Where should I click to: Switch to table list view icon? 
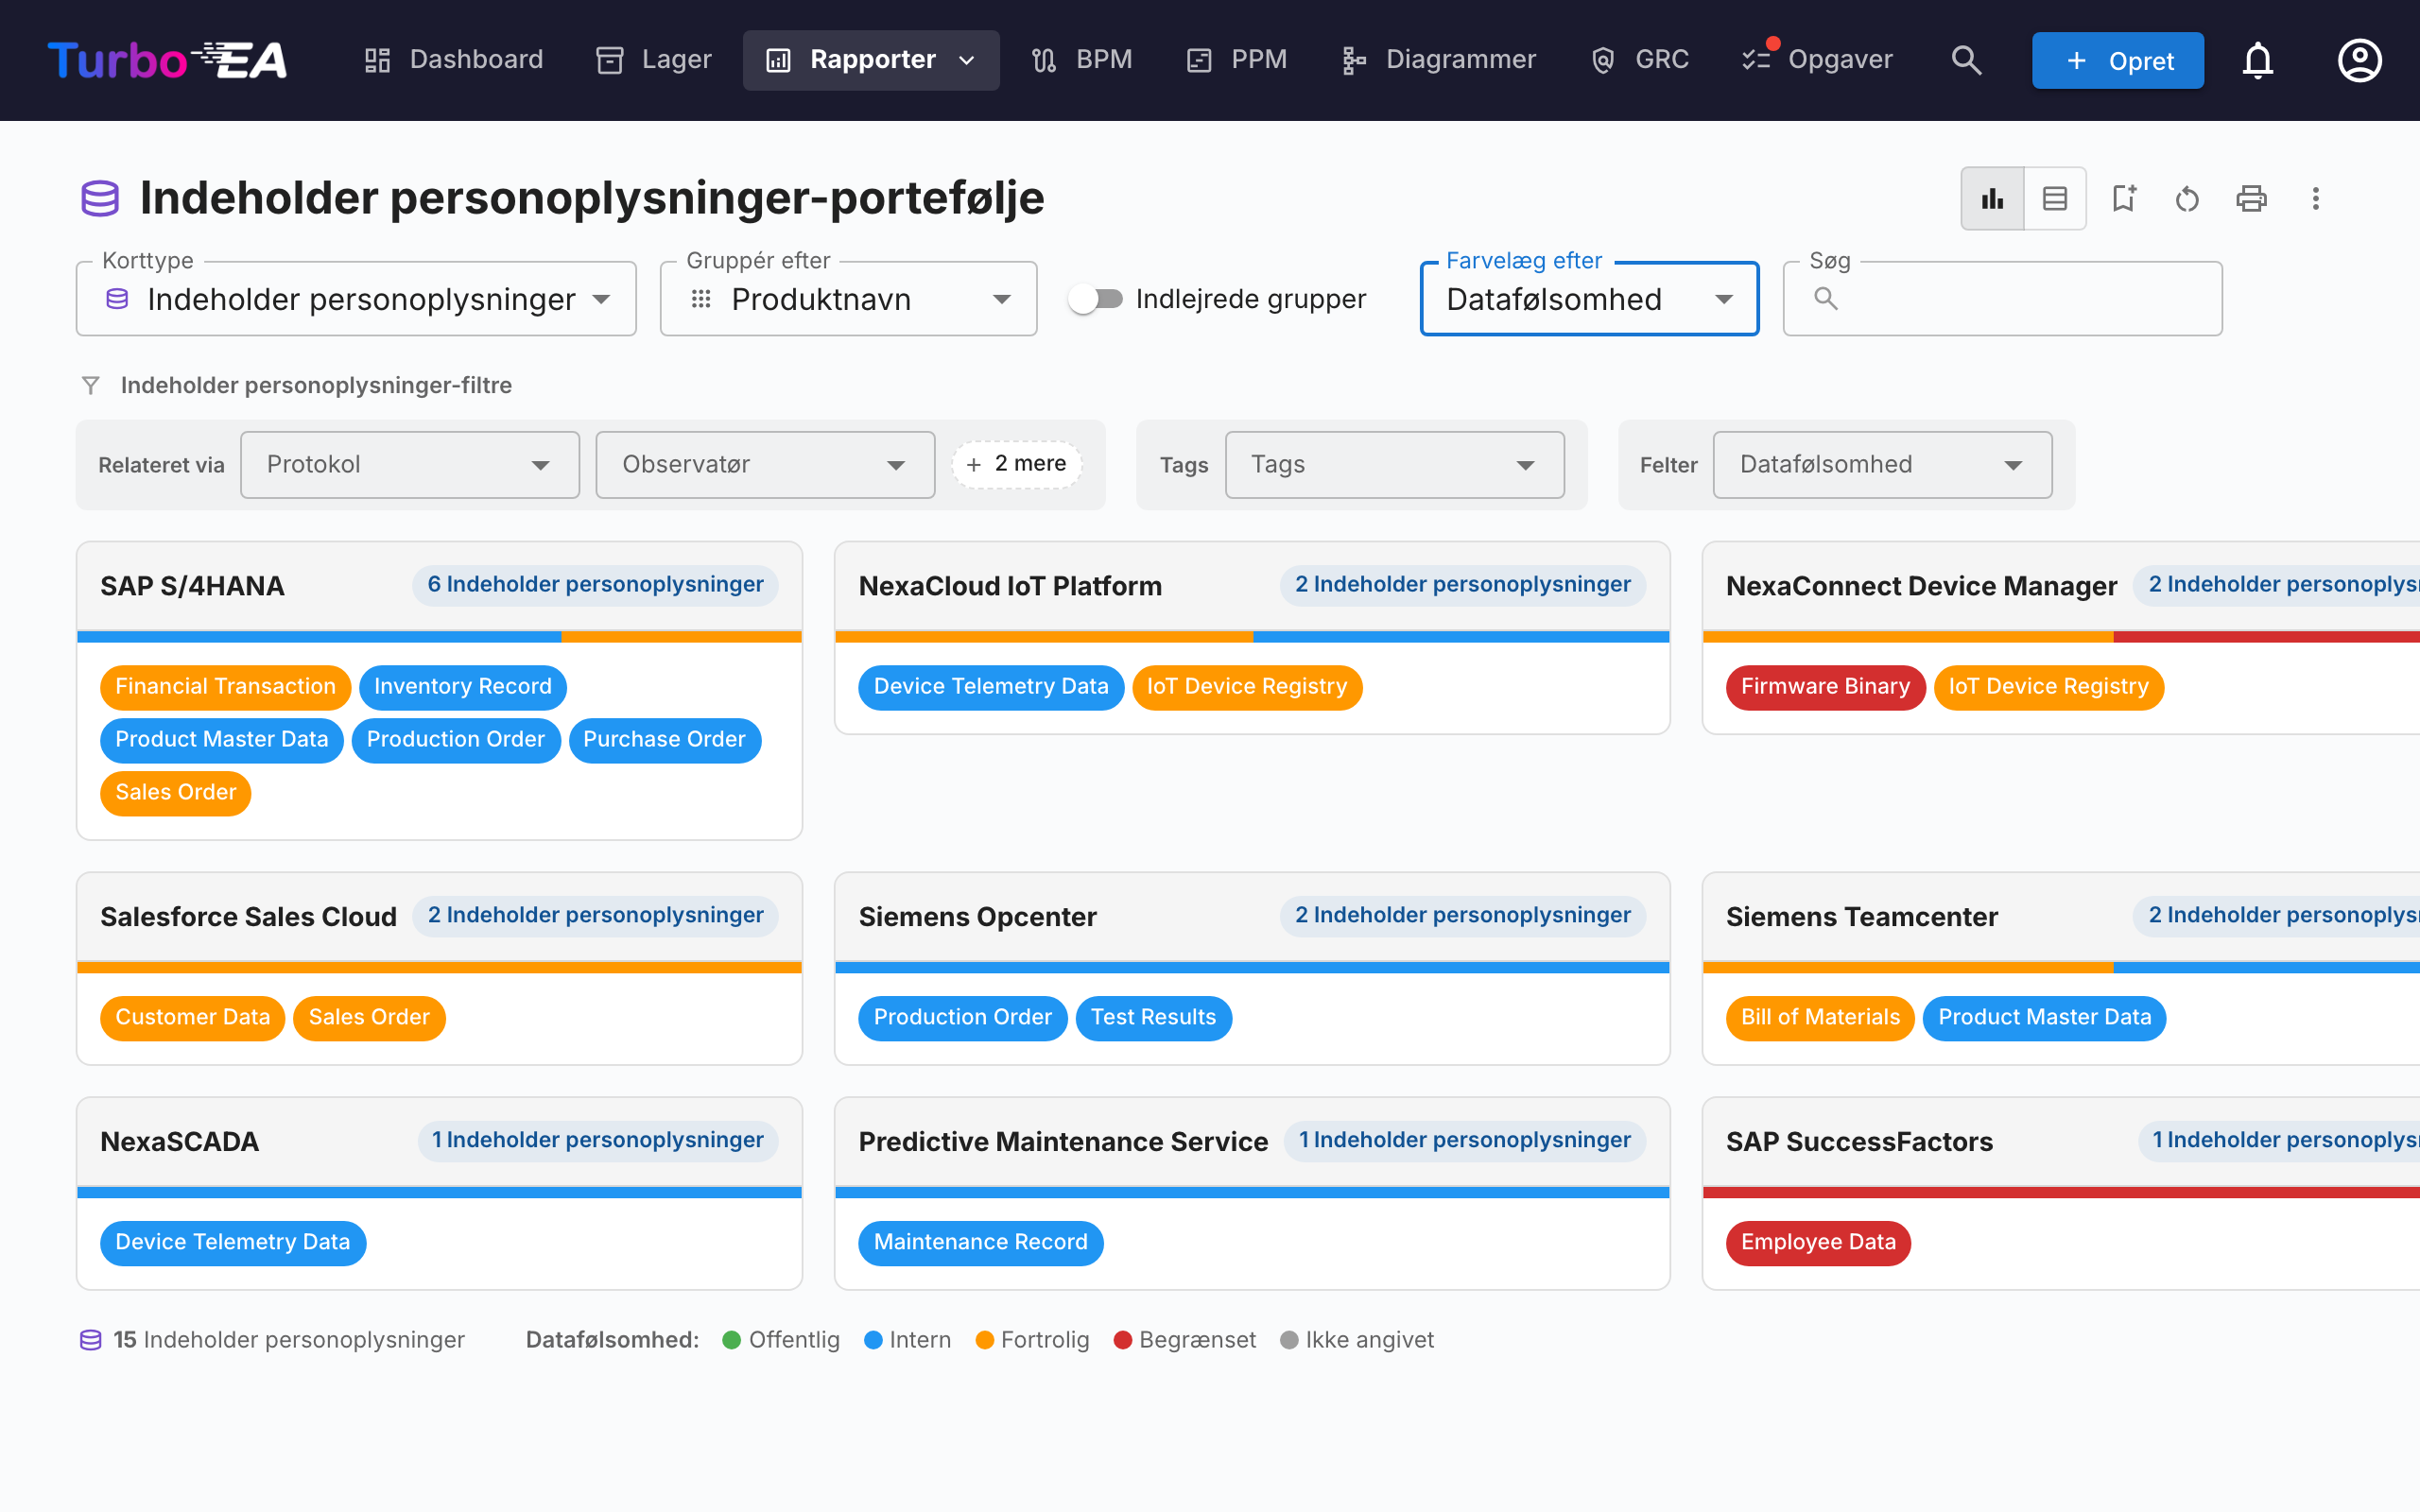point(2055,198)
